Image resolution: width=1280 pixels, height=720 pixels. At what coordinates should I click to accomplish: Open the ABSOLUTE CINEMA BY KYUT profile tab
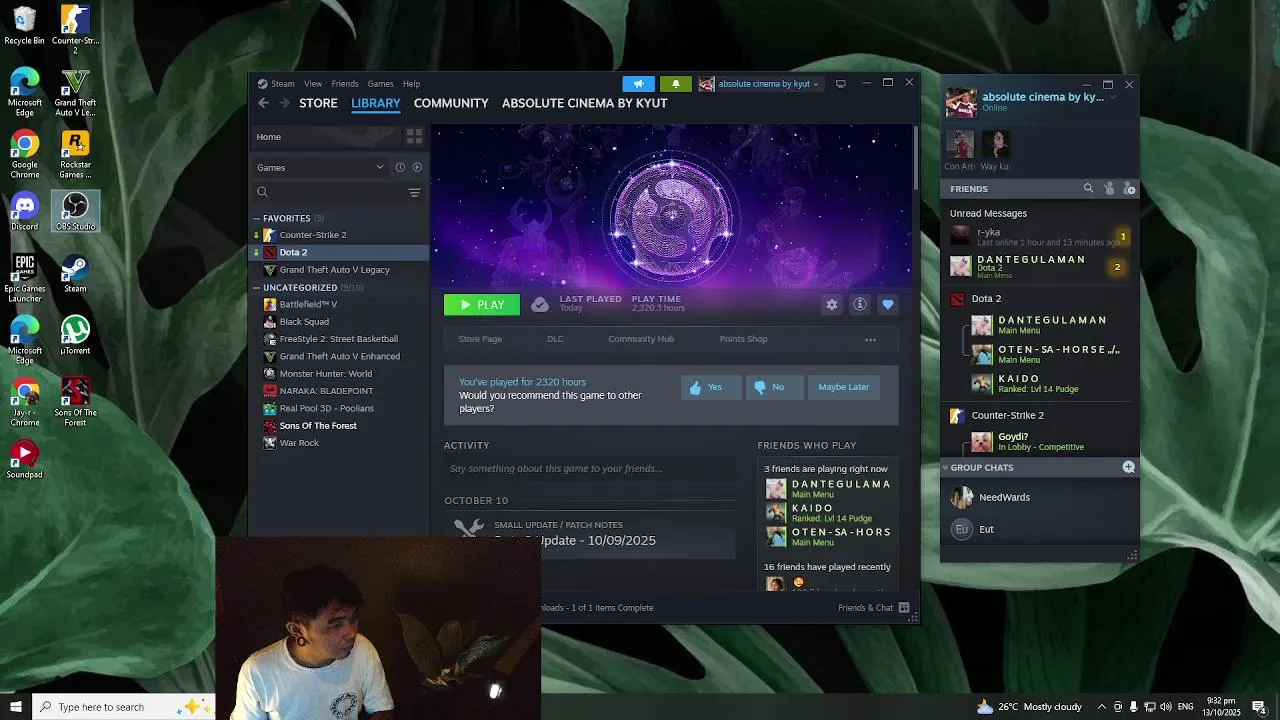[584, 103]
